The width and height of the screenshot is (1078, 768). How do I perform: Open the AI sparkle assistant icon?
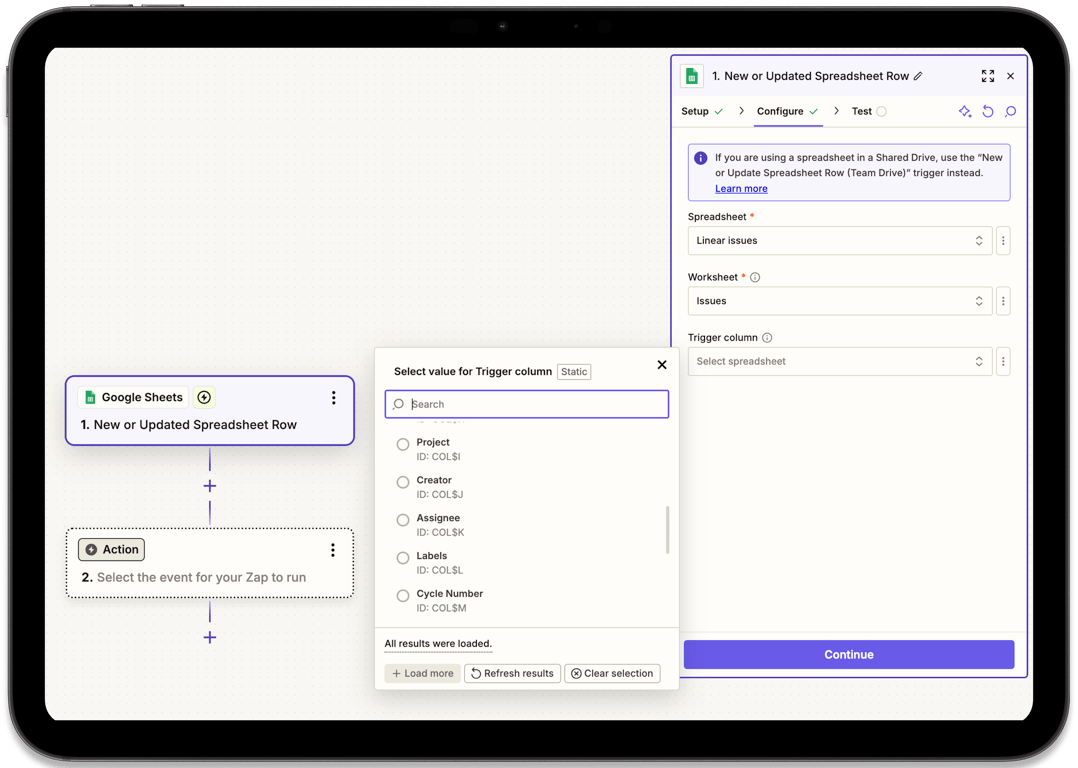[x=965, y=111]
